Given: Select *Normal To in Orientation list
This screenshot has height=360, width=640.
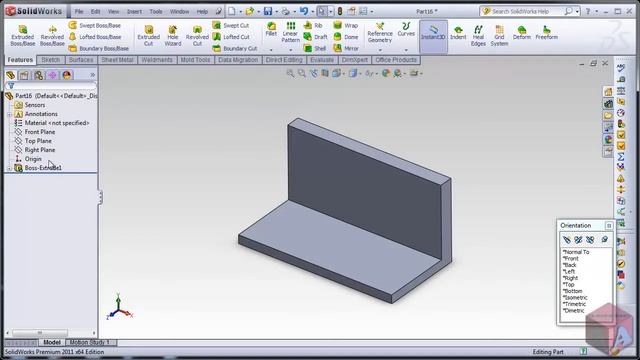Looking at the screenshot, I should [576, 252].
